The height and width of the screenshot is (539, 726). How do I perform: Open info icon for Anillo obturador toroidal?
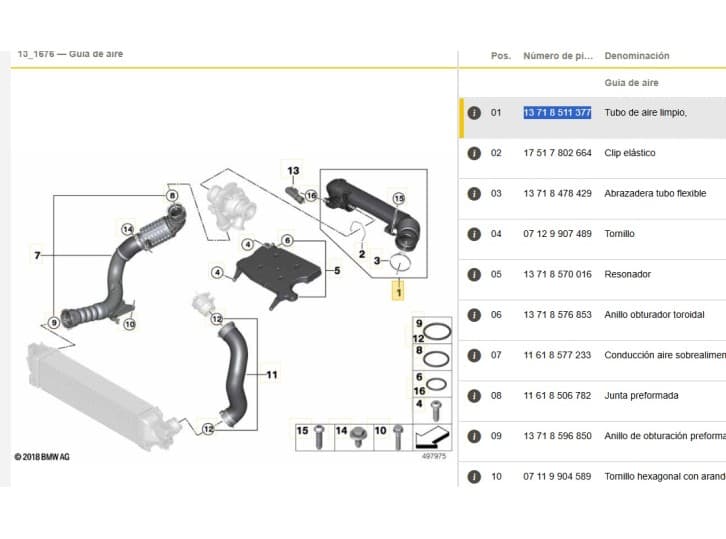474,315
